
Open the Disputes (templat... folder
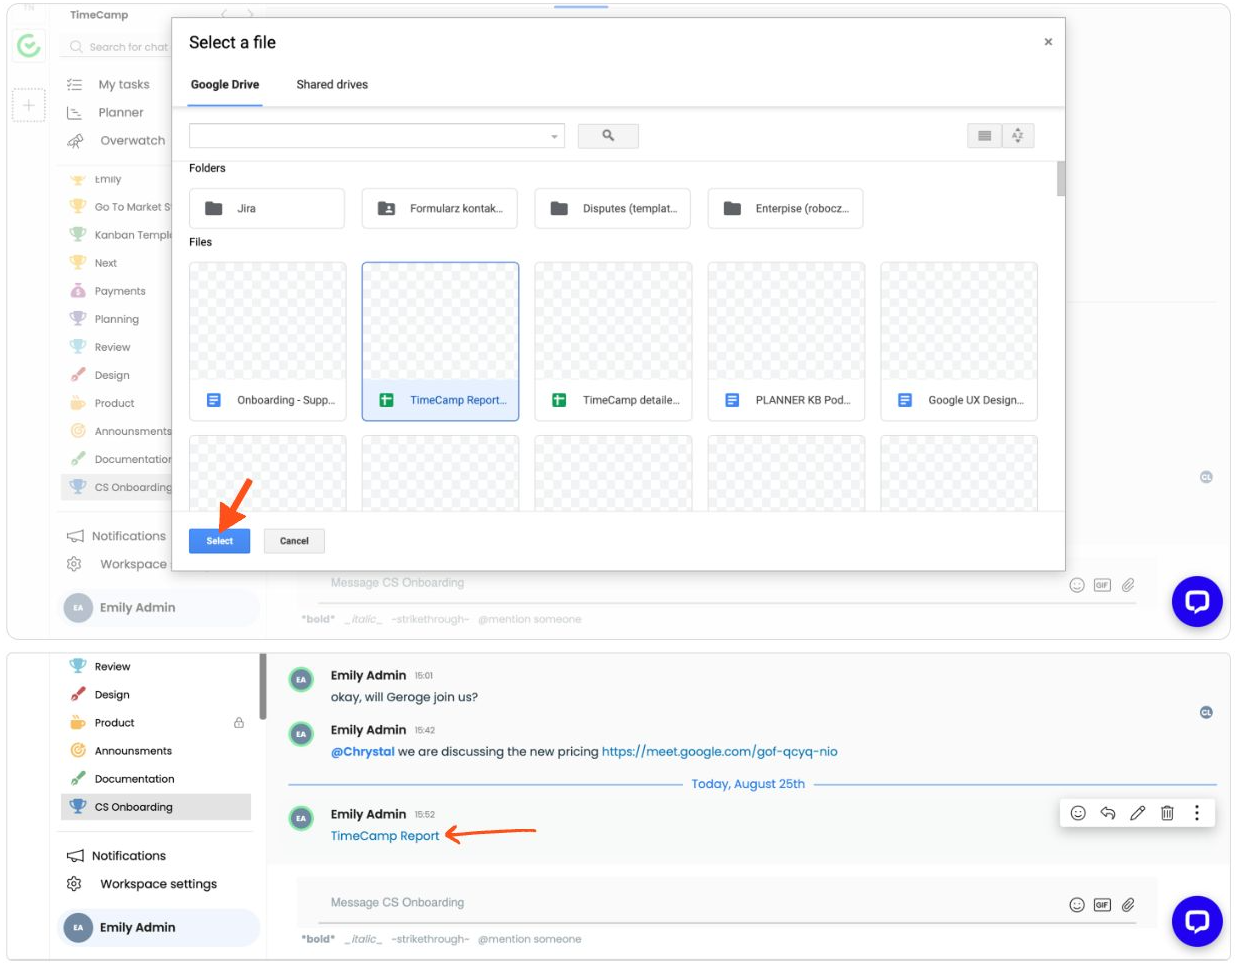click(613, 208)
